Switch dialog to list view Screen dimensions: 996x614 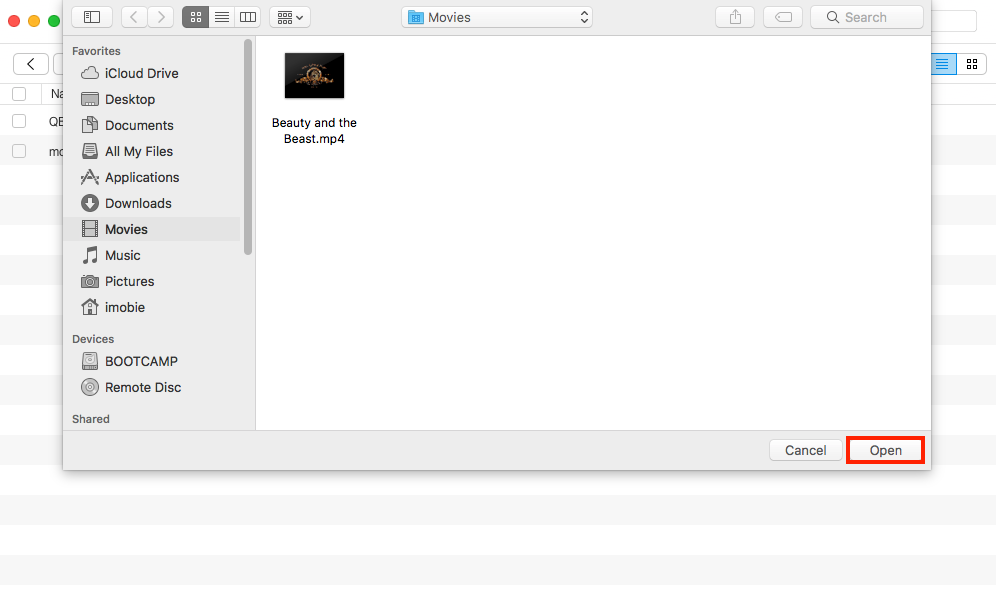[x=222, y=17]
